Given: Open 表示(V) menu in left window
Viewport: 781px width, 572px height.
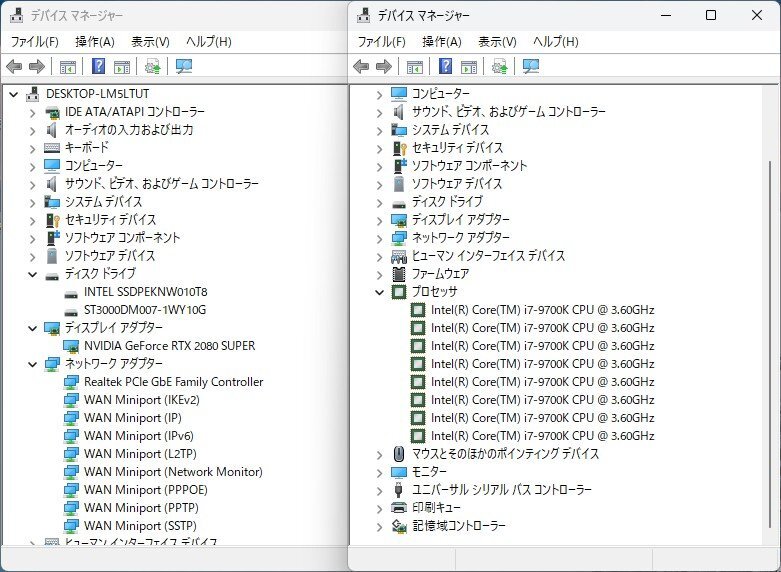Looking at the screenshot, I should coord(150,41).
